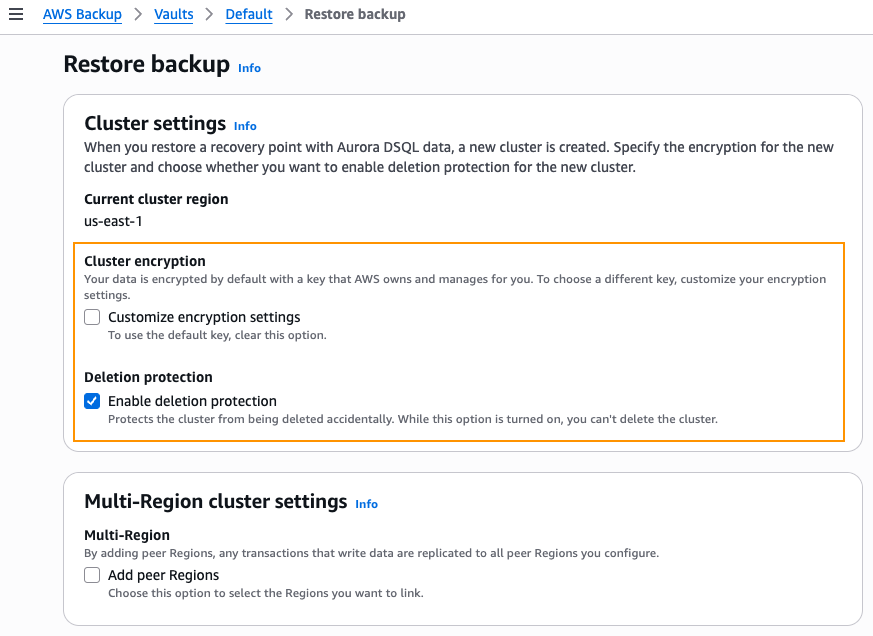873x636 pixels.
Task: Navigate to AWS Backup via breadcrumb
Action: click(82, 14)
